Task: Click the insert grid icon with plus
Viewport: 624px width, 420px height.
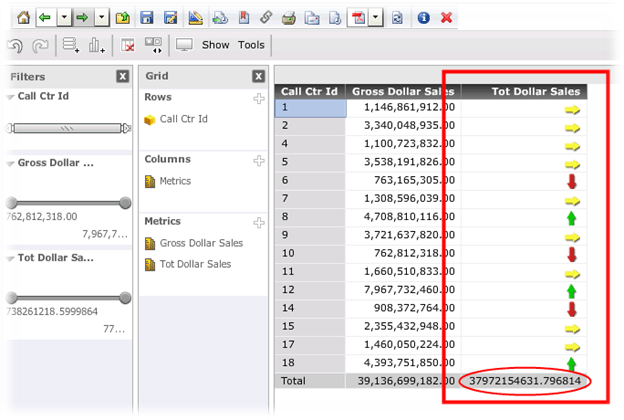Action: pos(71,45)
